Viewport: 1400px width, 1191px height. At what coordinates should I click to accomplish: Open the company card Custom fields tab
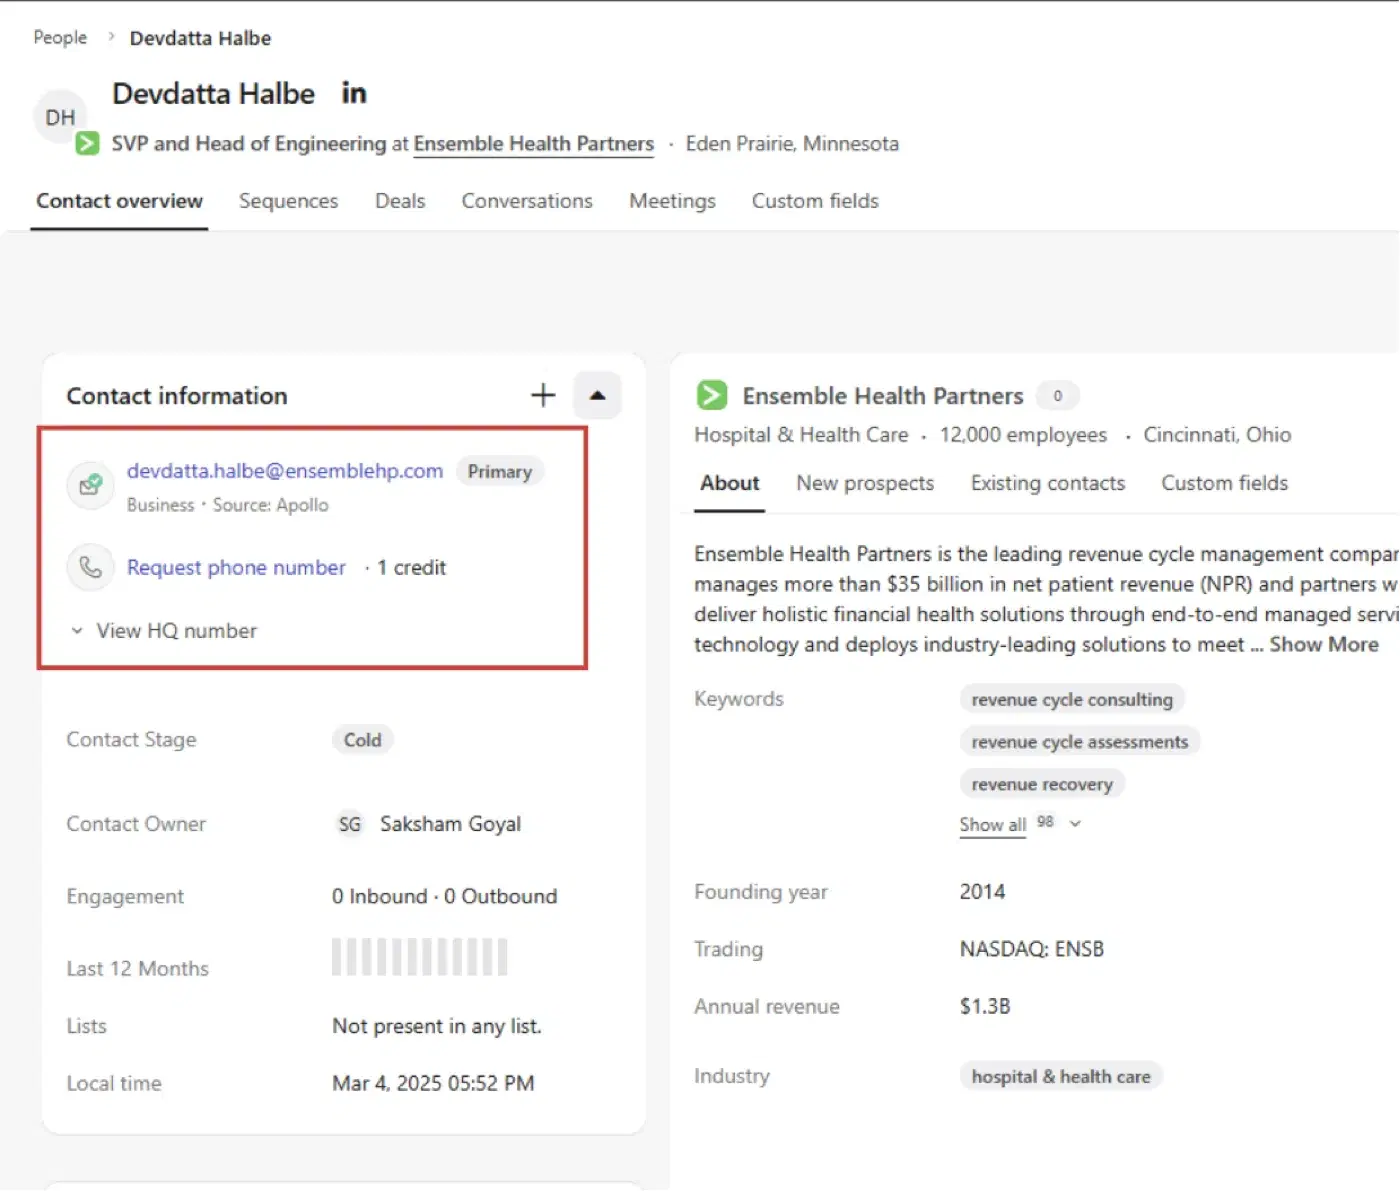[x=1225, y=483]
